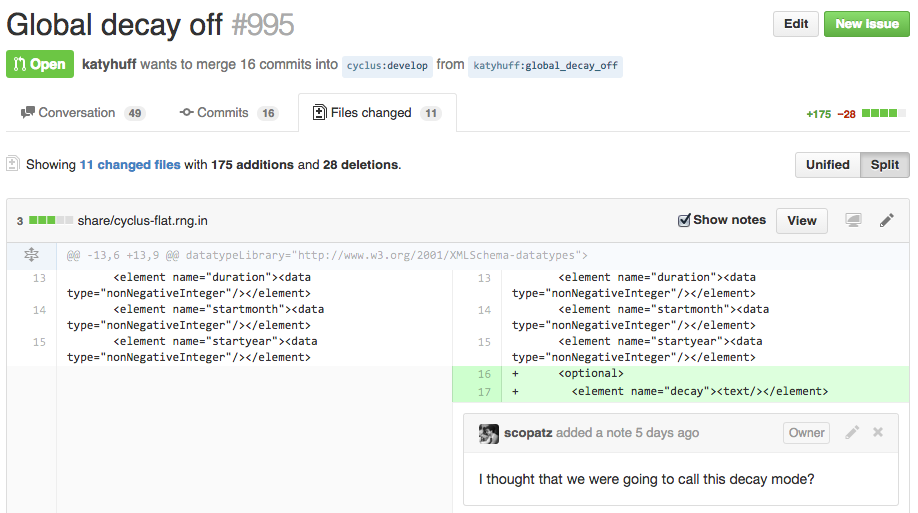918x513 pixels.
Task: Open the 11 changed files list
Action: tap(130, 164)
